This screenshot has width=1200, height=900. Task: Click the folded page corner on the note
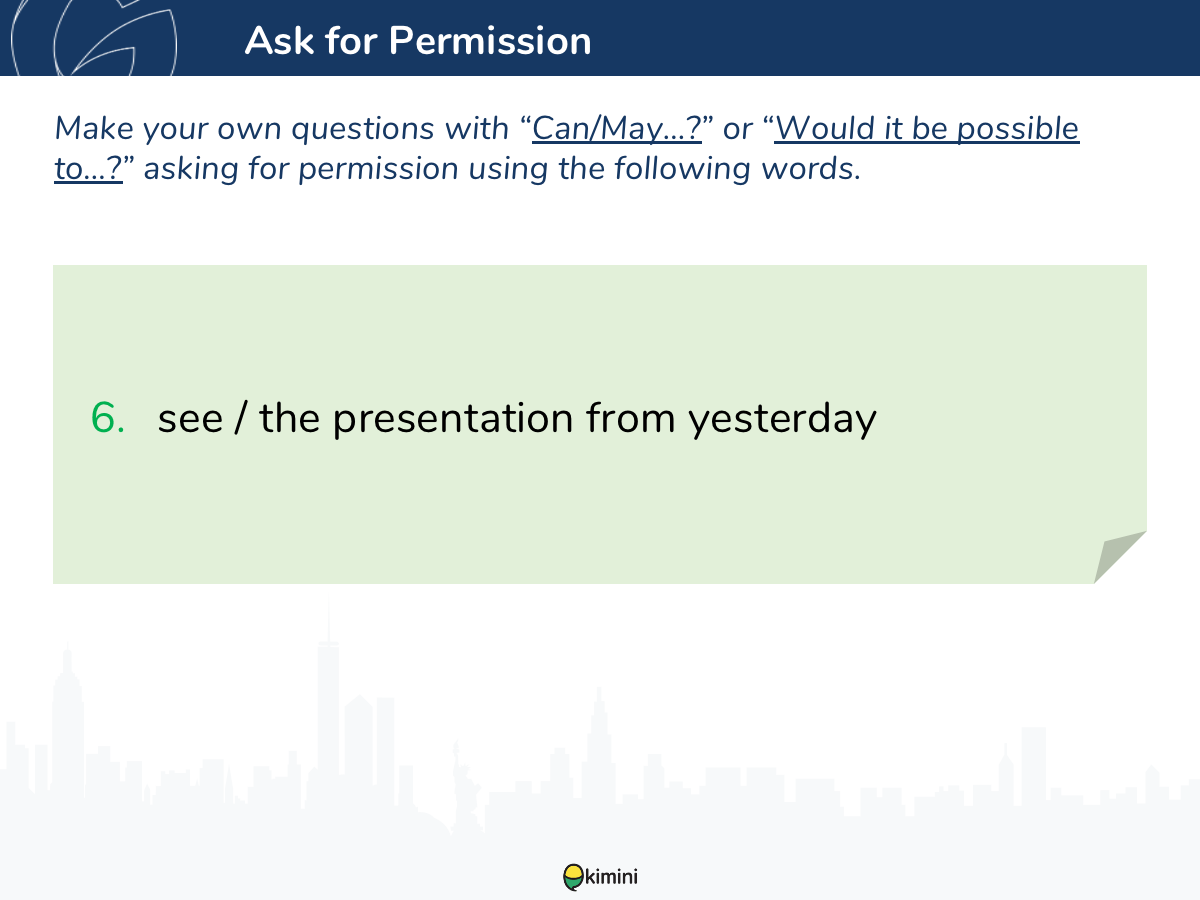point(1120,557)
